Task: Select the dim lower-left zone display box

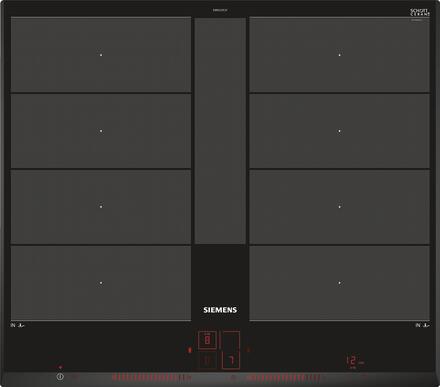Action: pos(207,360)
